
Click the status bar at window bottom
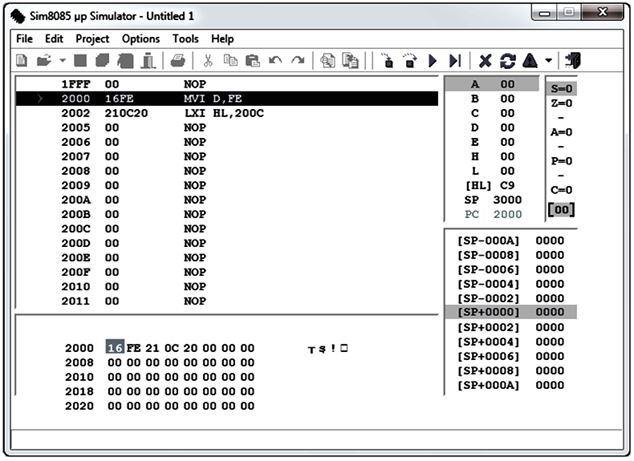[317, 439]
